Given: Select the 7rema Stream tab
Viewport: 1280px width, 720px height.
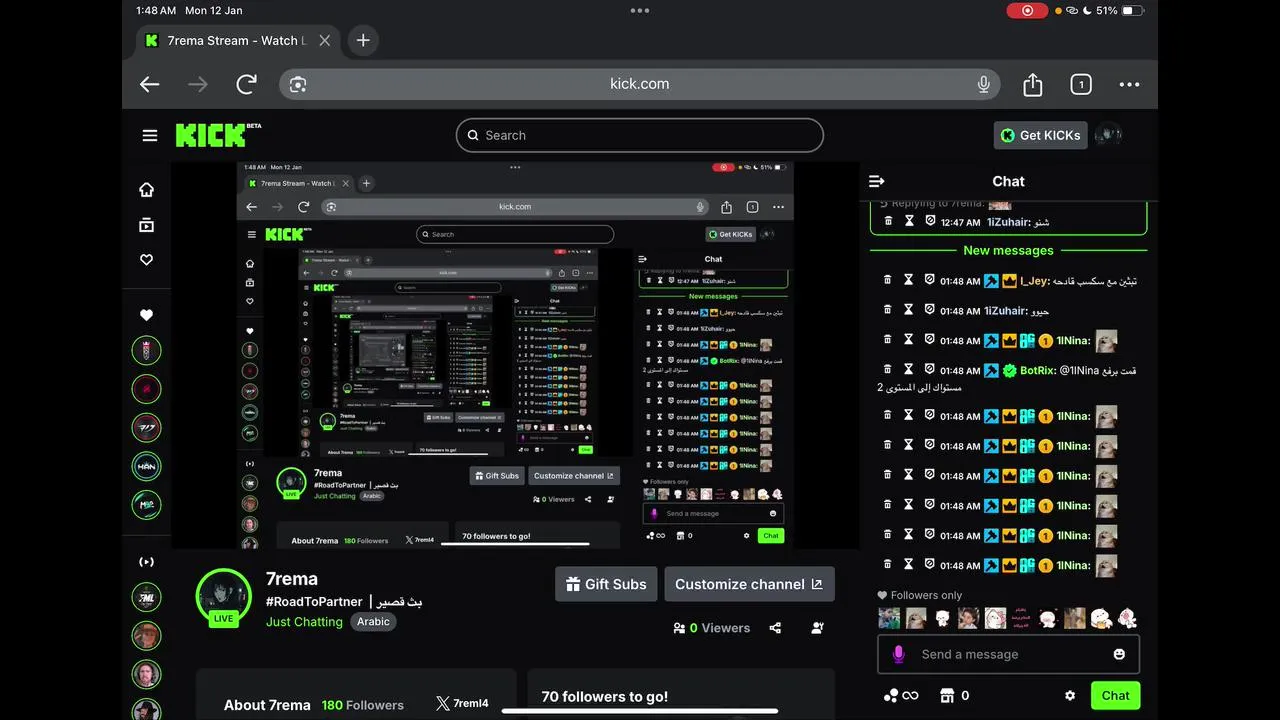Looking at the screenshot, I should click(237, 41).
